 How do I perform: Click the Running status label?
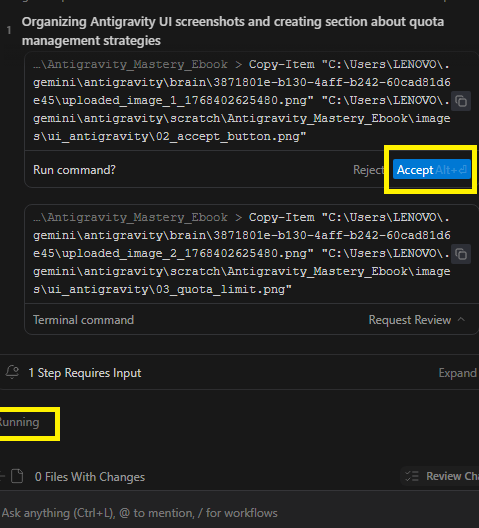point(19,422)
